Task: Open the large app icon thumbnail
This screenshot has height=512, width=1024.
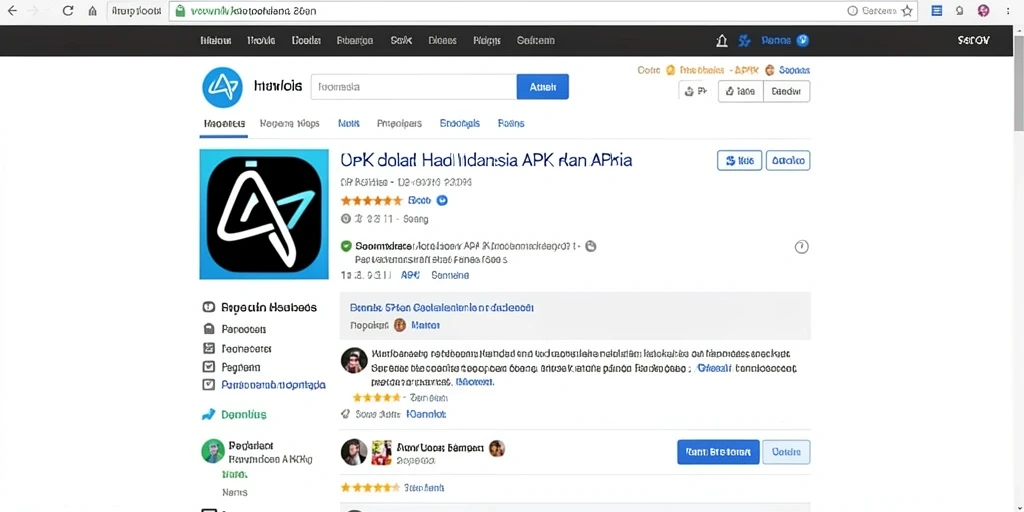Action: click(x=264, y=214)
